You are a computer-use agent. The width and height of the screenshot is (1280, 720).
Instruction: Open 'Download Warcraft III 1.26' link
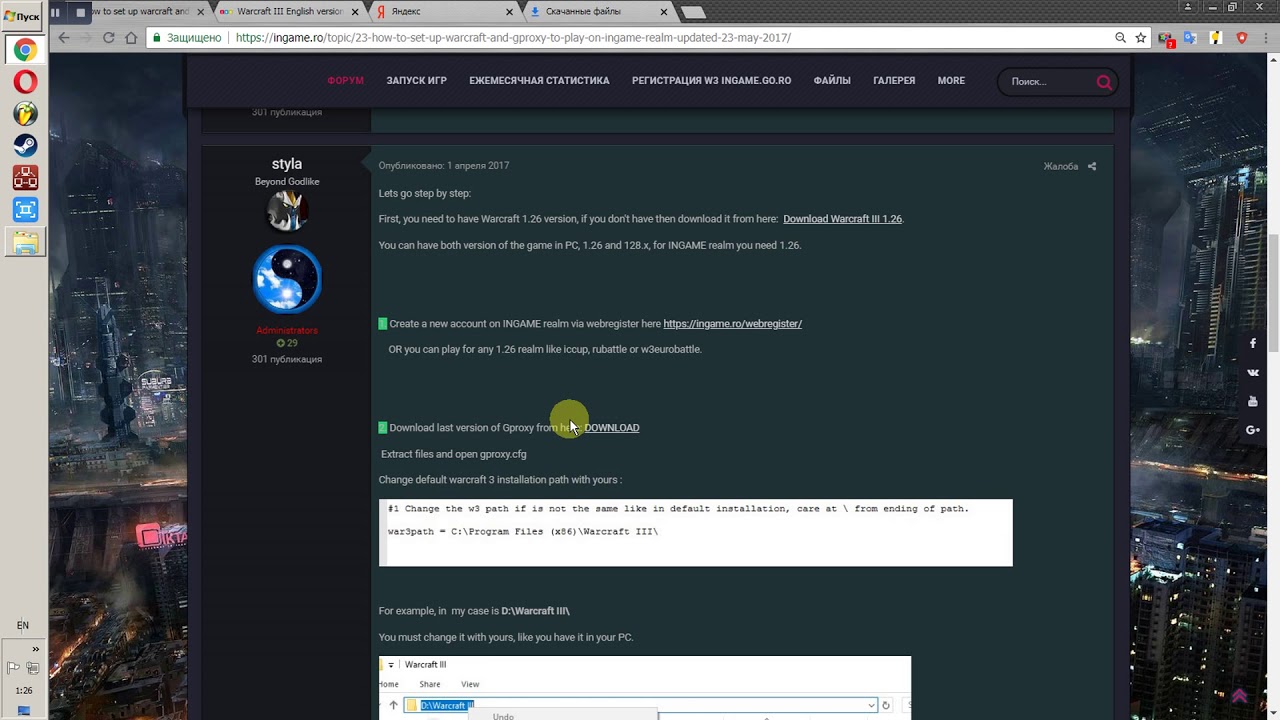[842, 219]
